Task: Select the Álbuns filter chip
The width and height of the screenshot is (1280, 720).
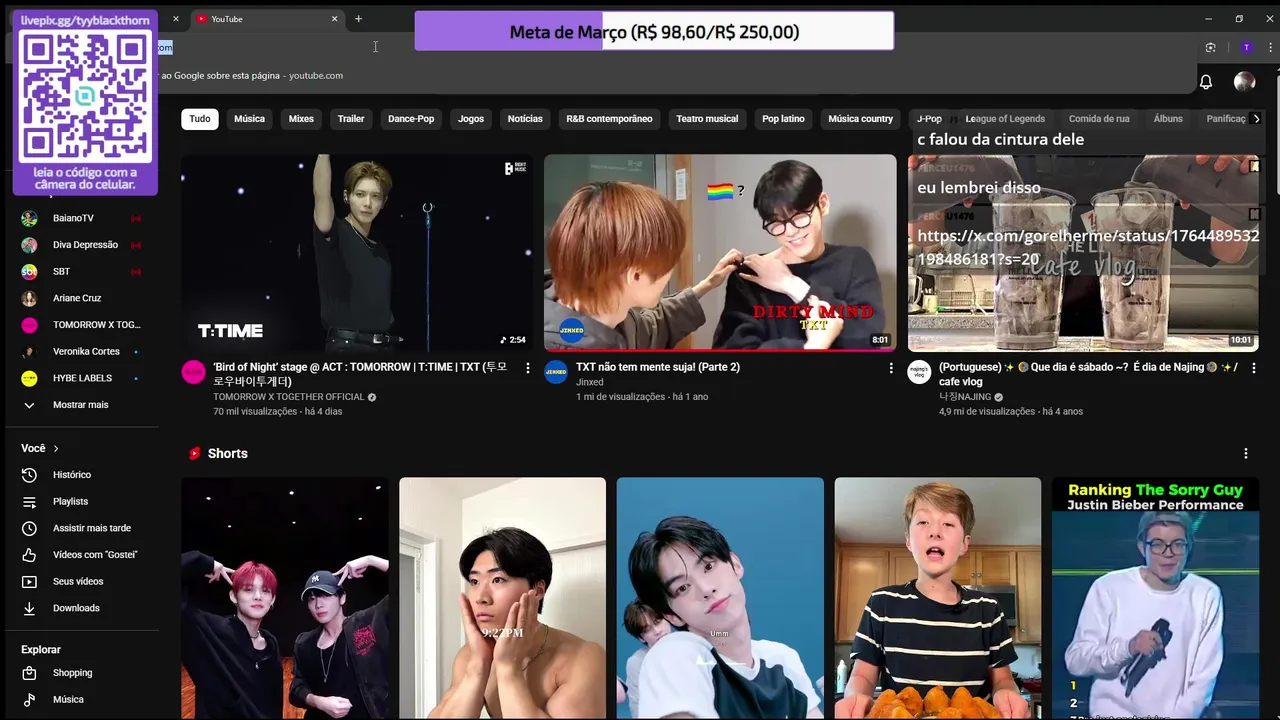Action: tap(1168, 119)
